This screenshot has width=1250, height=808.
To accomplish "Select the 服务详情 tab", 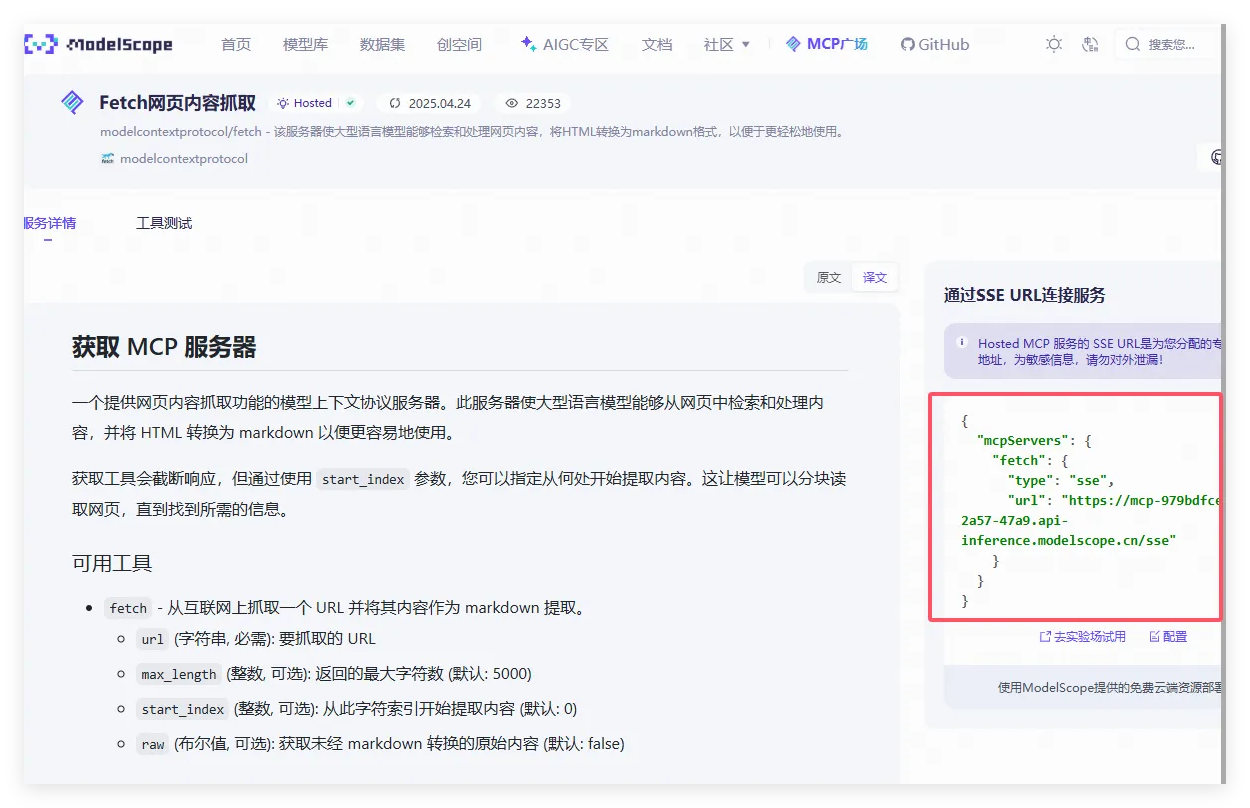I will [x=50, y=223].
